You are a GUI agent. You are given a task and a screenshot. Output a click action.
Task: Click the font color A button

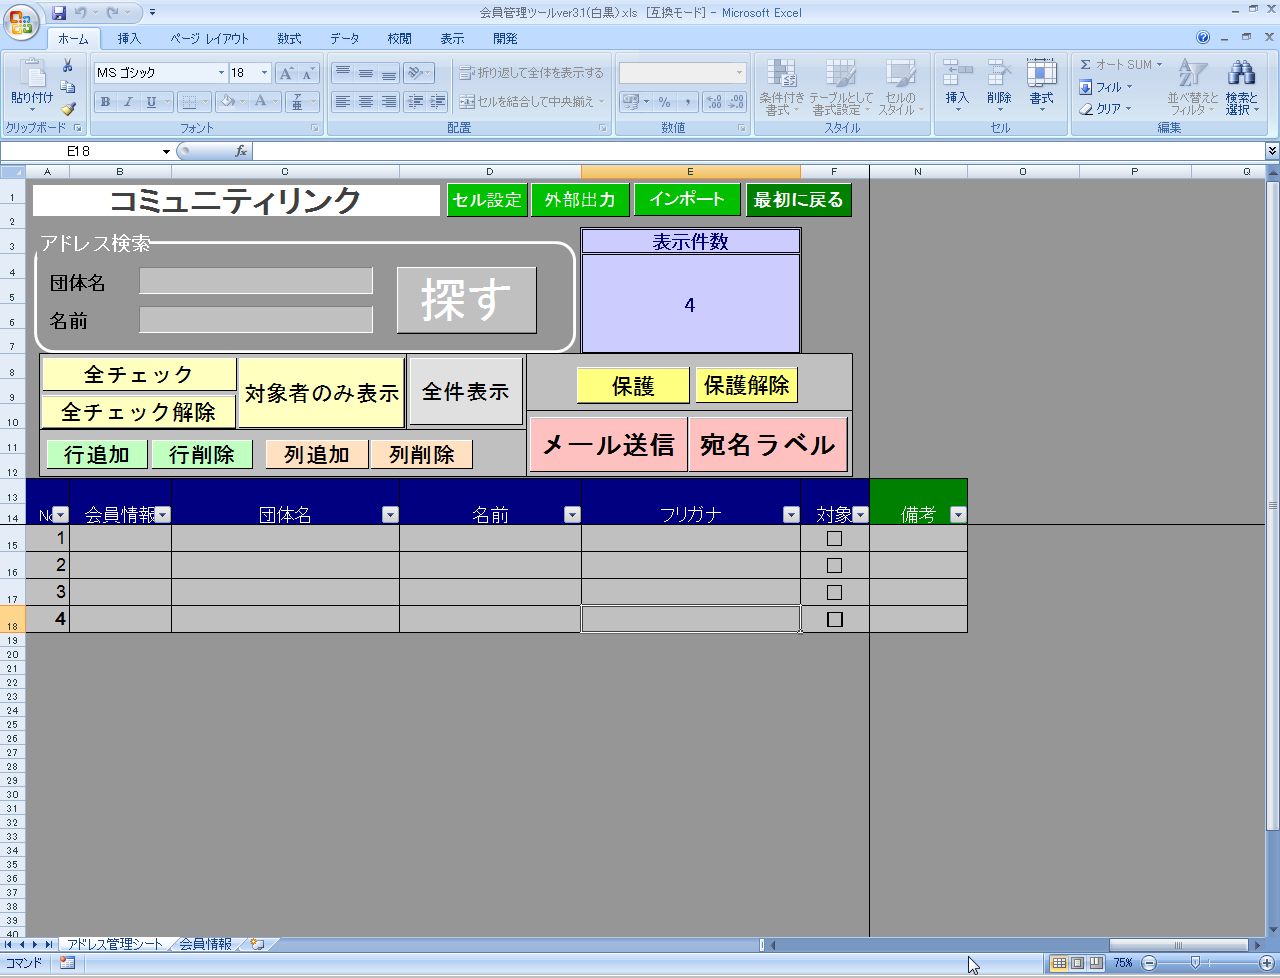[x=260, y=101]
